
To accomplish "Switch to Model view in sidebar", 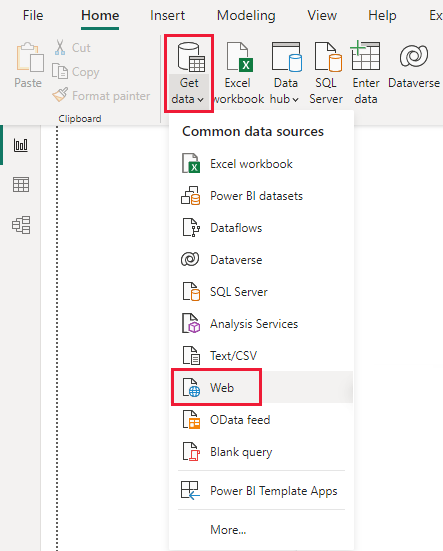I will click(21, 225).
